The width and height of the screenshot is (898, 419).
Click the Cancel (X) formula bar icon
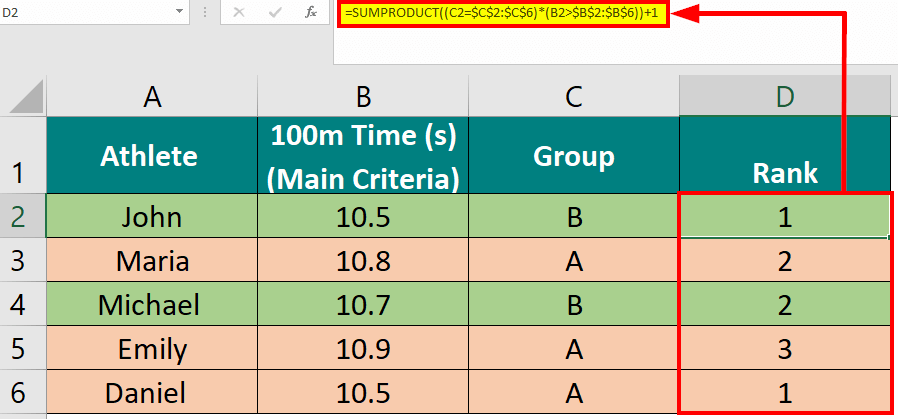click(239, 13)
